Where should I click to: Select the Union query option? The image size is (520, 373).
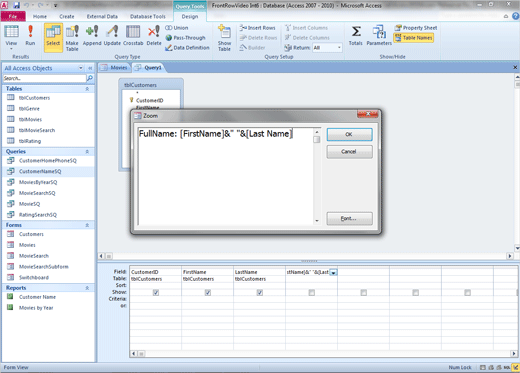pyautogui.click(x=177, y=28)
